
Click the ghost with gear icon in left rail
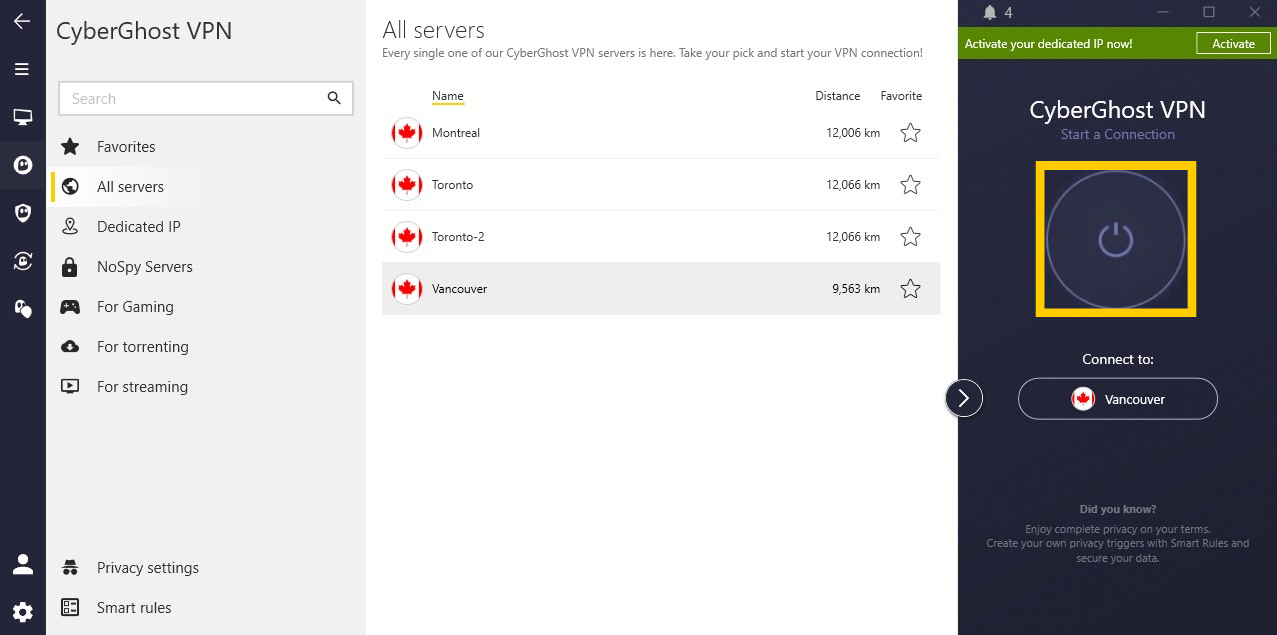(x=22, y=308)
